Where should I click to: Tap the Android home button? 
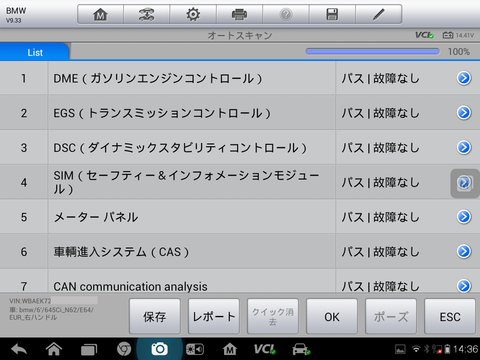pyautogui.click(x=54, y=349)
